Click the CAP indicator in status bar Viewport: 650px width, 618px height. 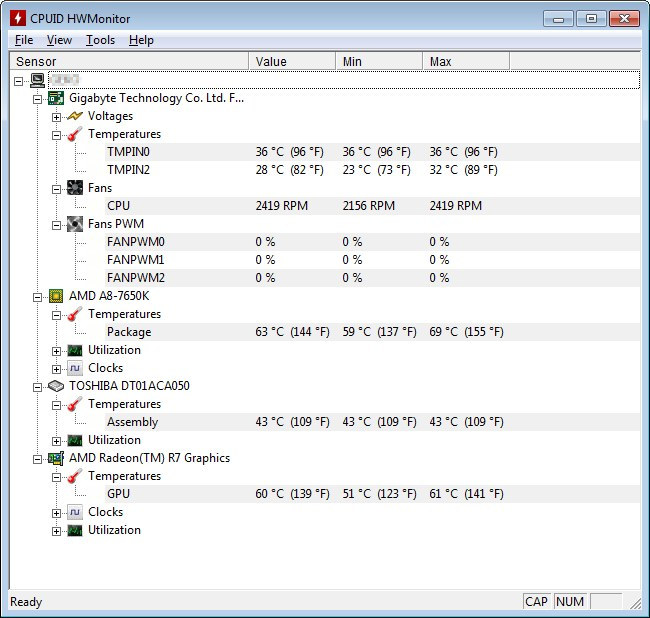(536, 601)
